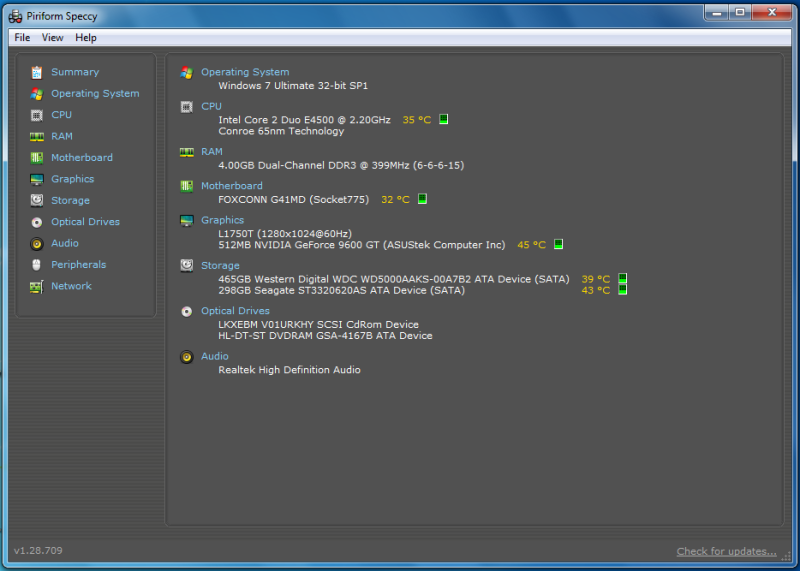
Task: Click the version number v1.28.709
Action: [x=38, y=551]
